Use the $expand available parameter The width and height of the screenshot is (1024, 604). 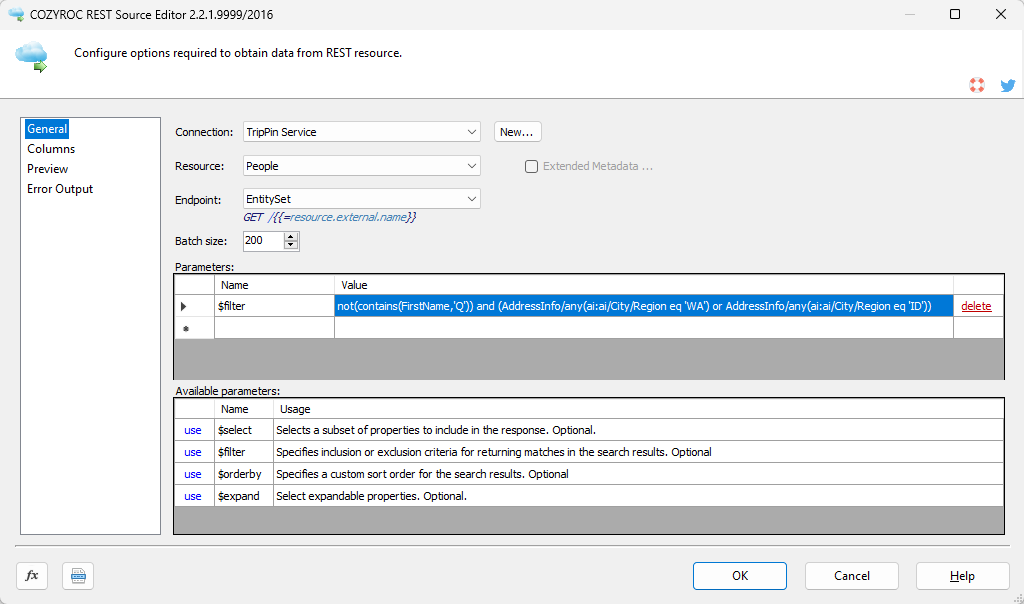tap(193, 496)
